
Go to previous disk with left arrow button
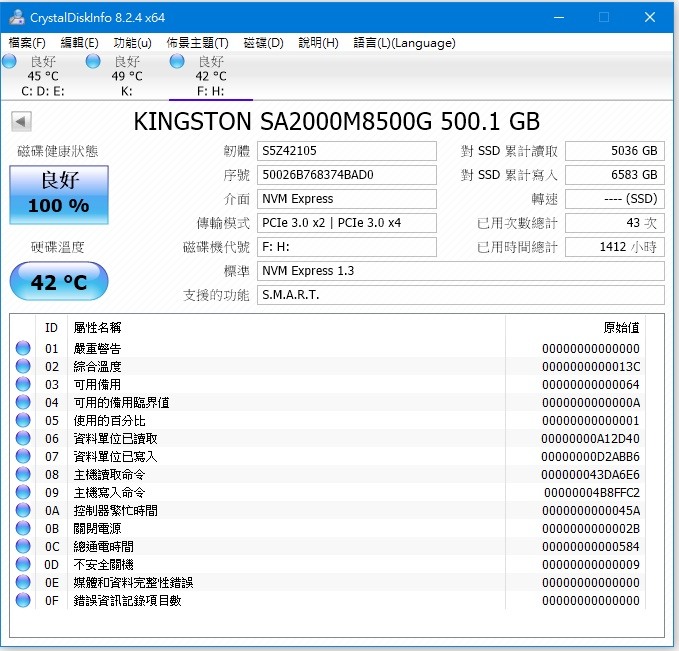point(21,122)
